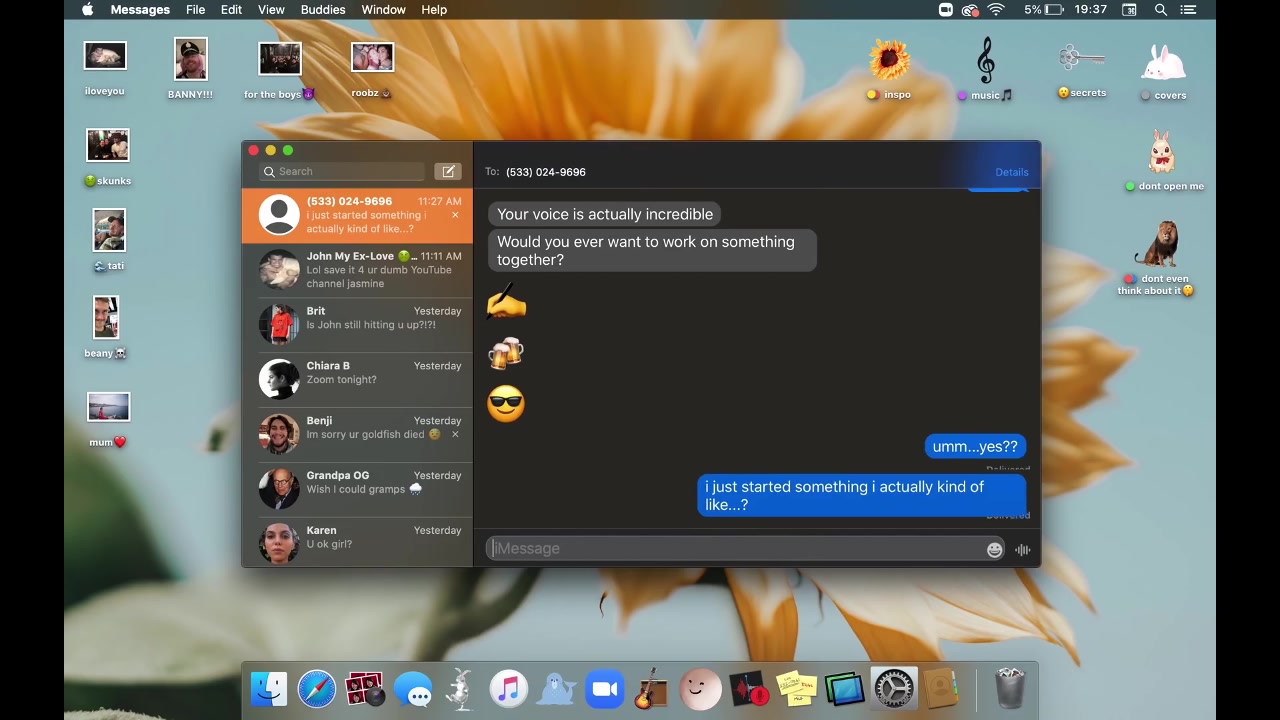Viewport: 1280px width, 720px height.
Task: Open Zoom from the dock
Action: (604, 689)
